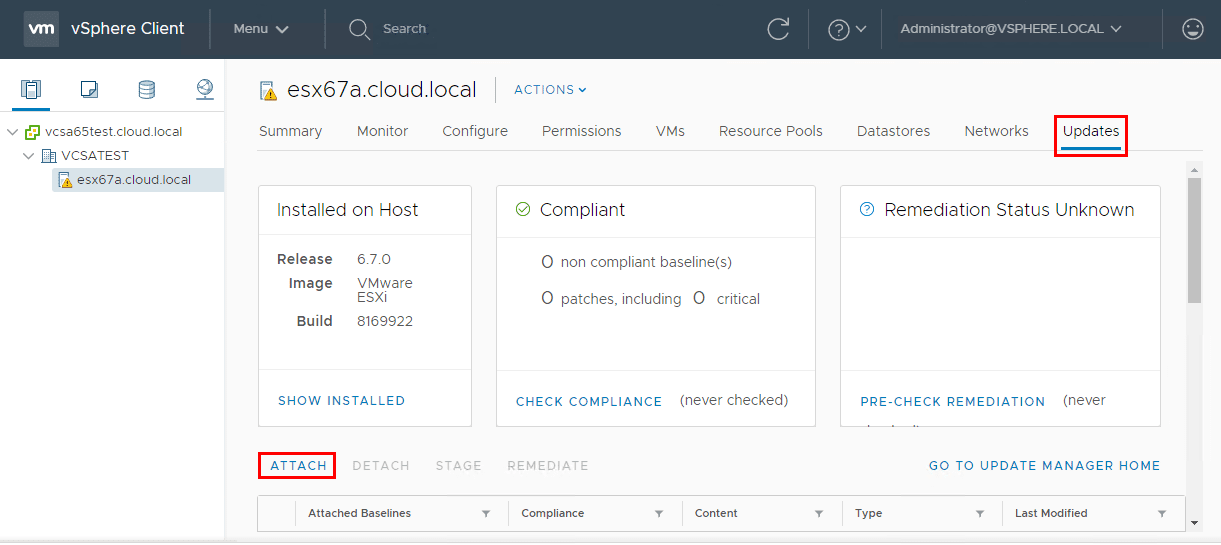Open the Datastores tab
The image size is (1221, 545).
click(x=893, y=131)
